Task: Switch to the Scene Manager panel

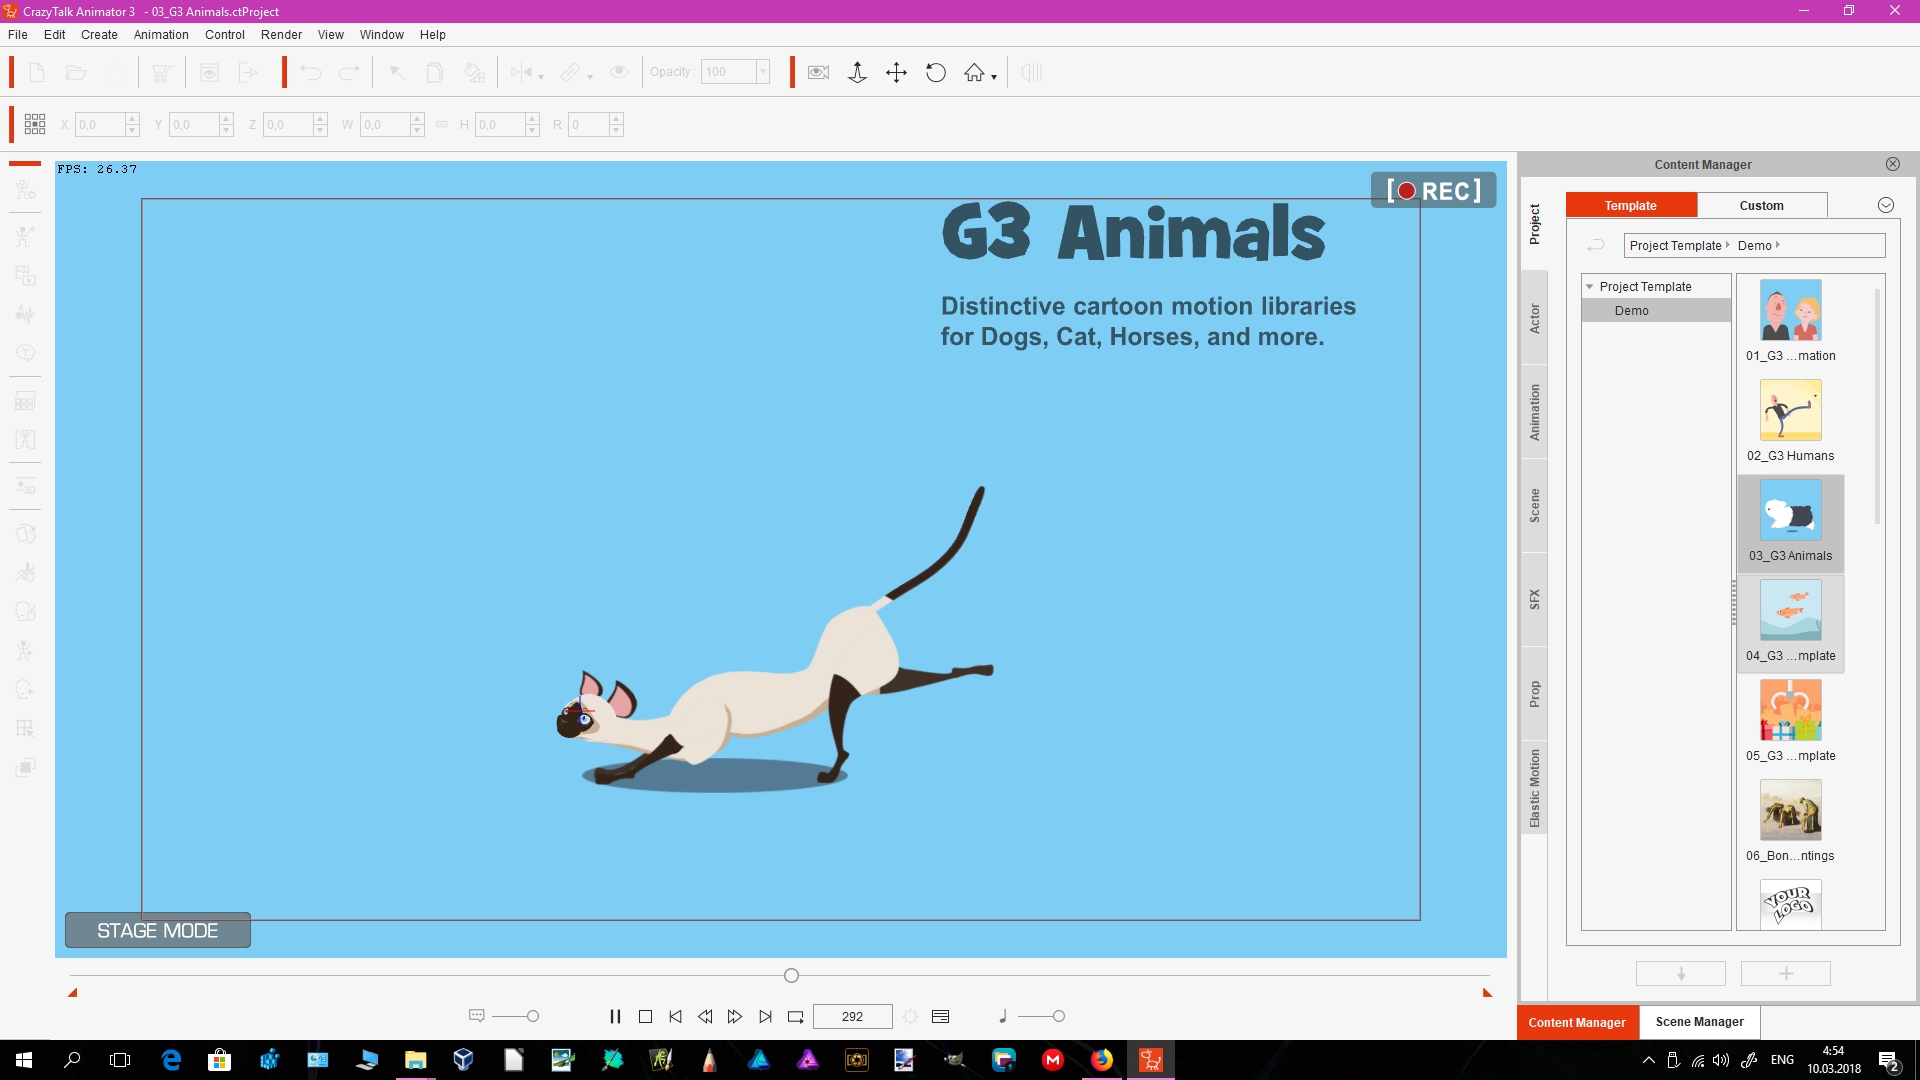Action: click(x=1699, y=1022)
